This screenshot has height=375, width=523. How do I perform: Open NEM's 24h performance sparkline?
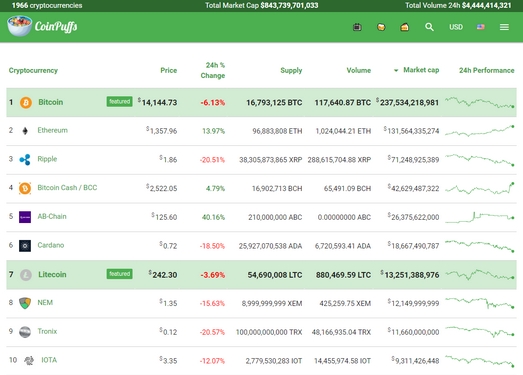[480, 303]
